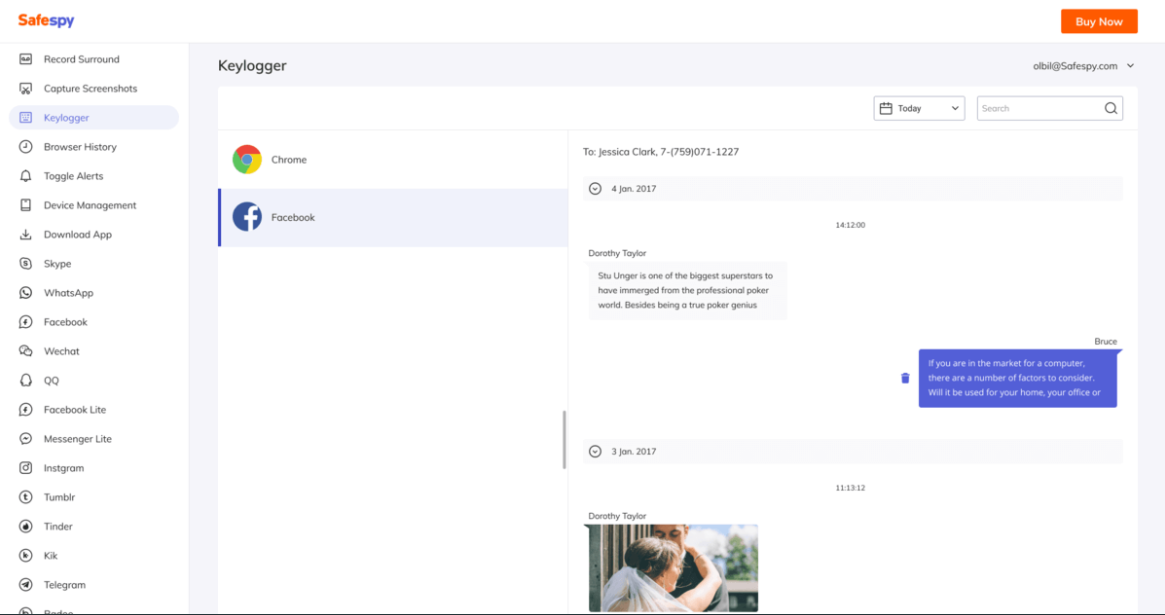Collapse the 3 Jan. 2017 conversation section

(595, 452)
